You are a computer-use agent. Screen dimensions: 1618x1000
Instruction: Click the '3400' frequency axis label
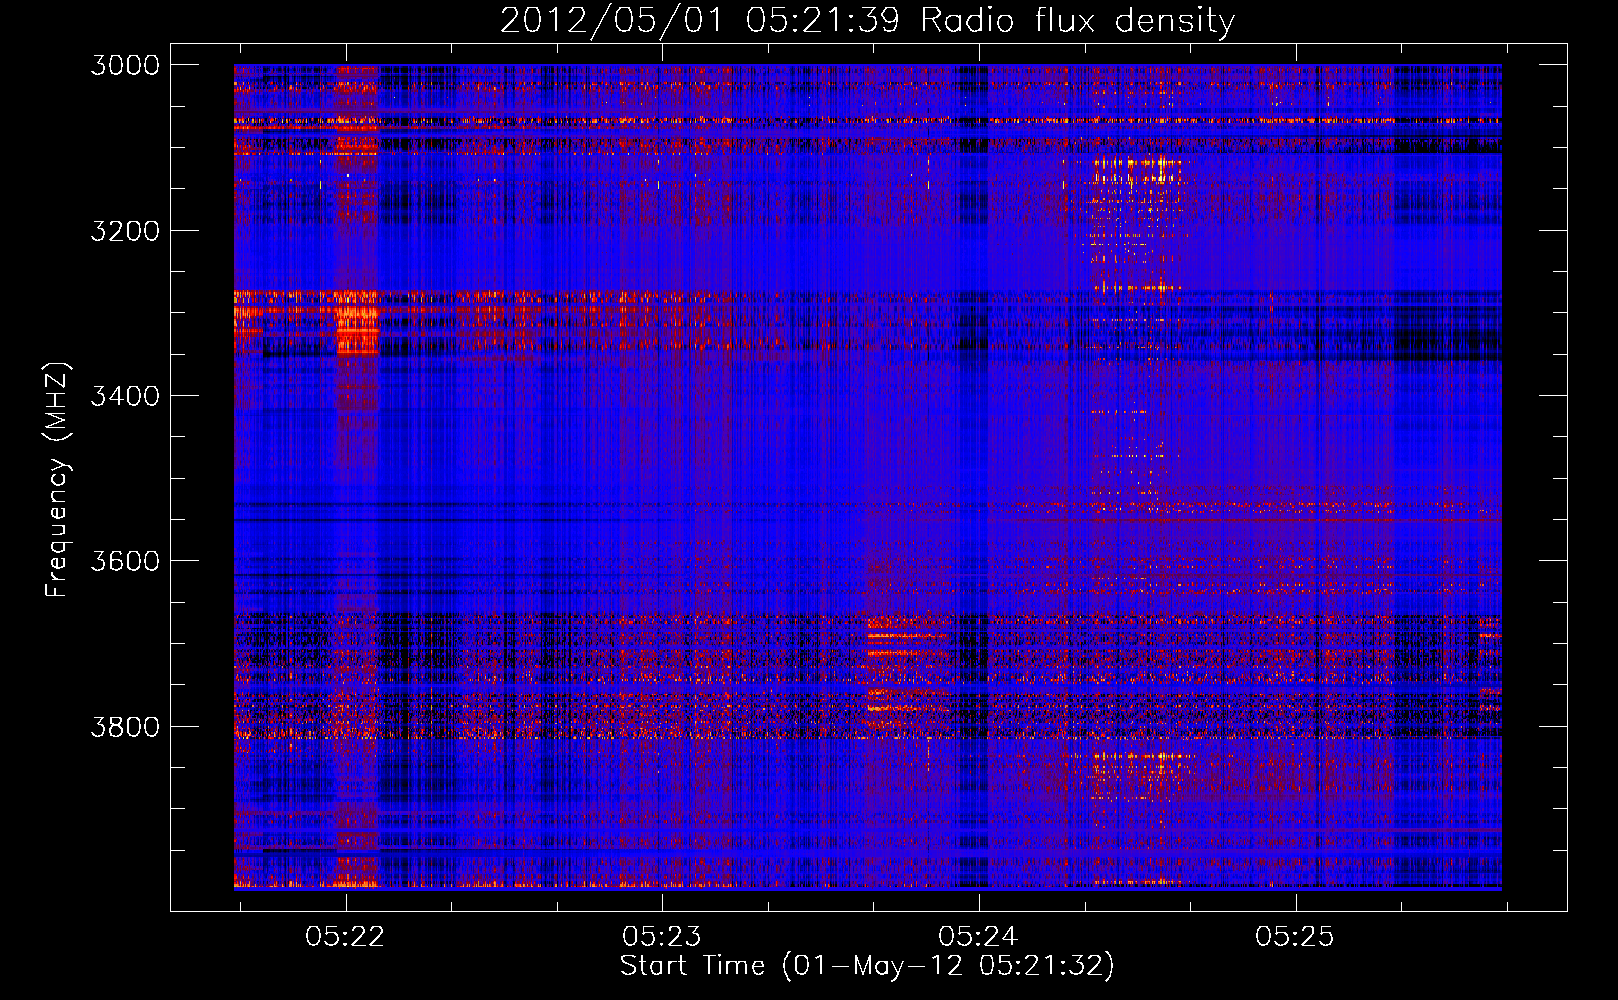pyautogui.click(x=124, y=396)
